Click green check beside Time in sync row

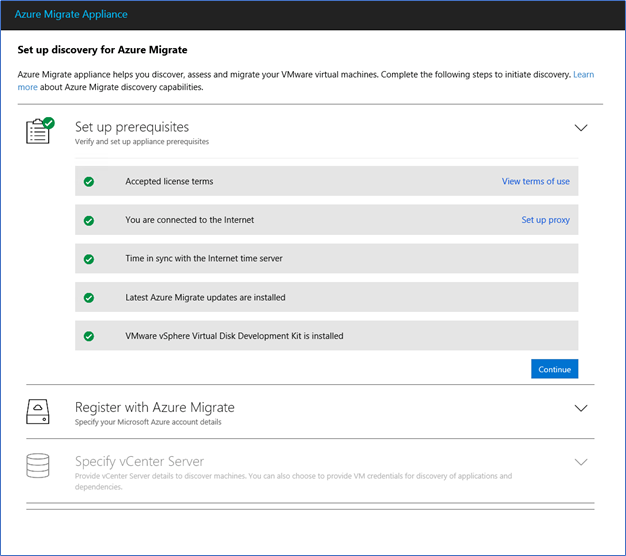pos(89,259)
